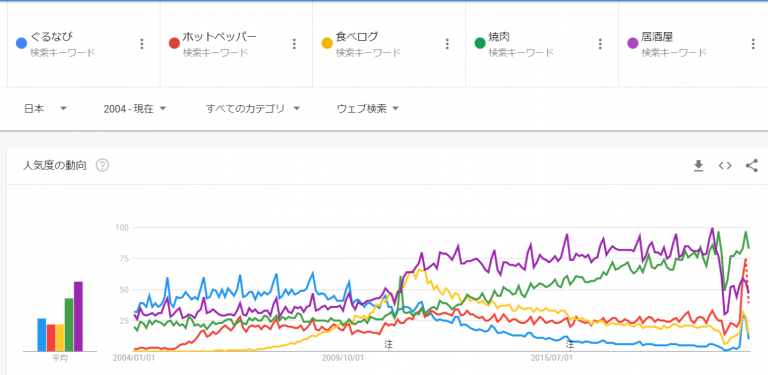Download the 人気度の動向 chart as CSV

point(698,166)
